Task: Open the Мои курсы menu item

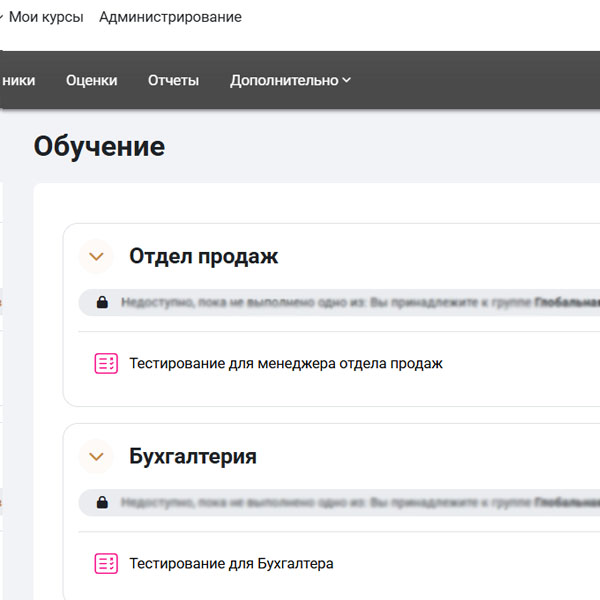Action: (x=46, y=17)
